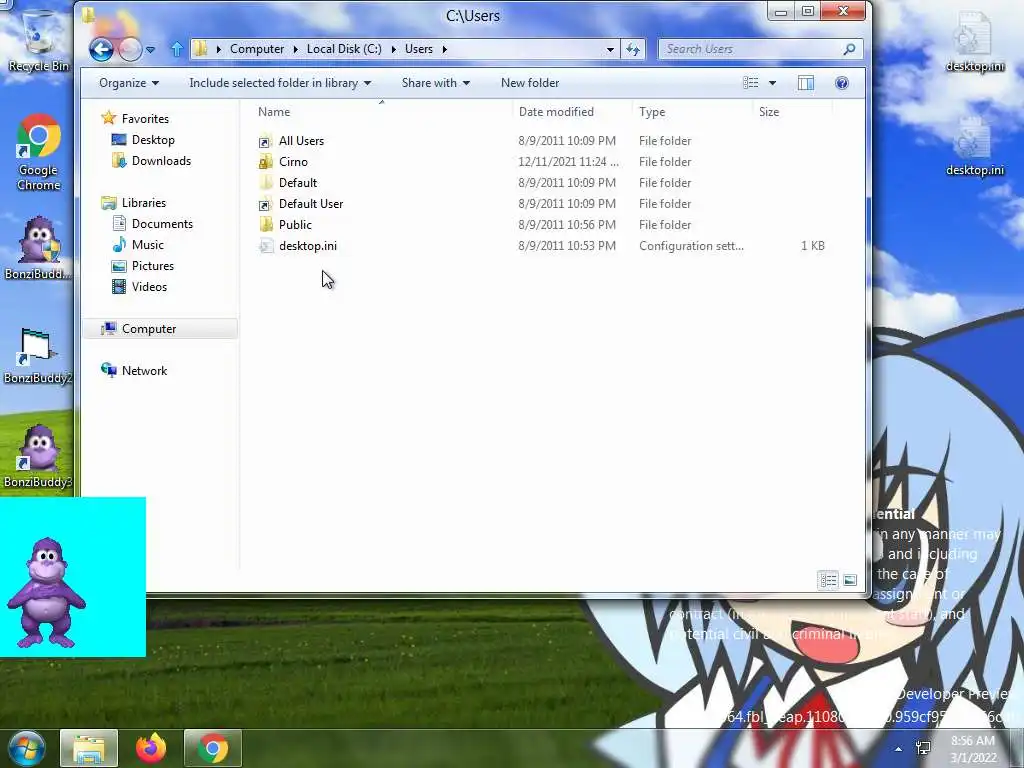Click the Favorites star in navigation pane
The image size is (1024, 768).
[x=108, y=118]
